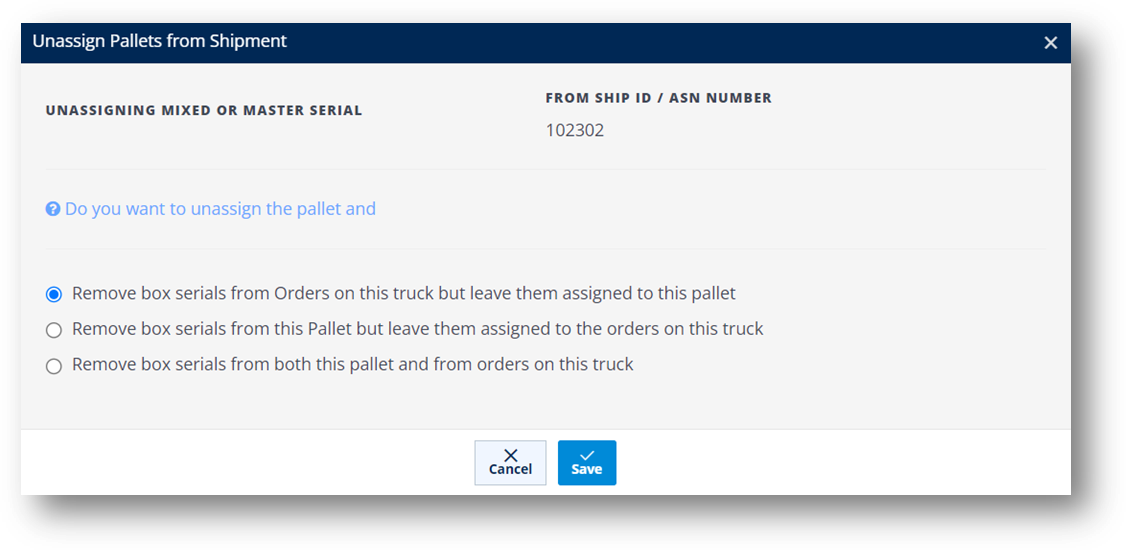Click the word 'Cancel' on the white button
This screenshot has height=550, width=1126.
pos(511,470)
